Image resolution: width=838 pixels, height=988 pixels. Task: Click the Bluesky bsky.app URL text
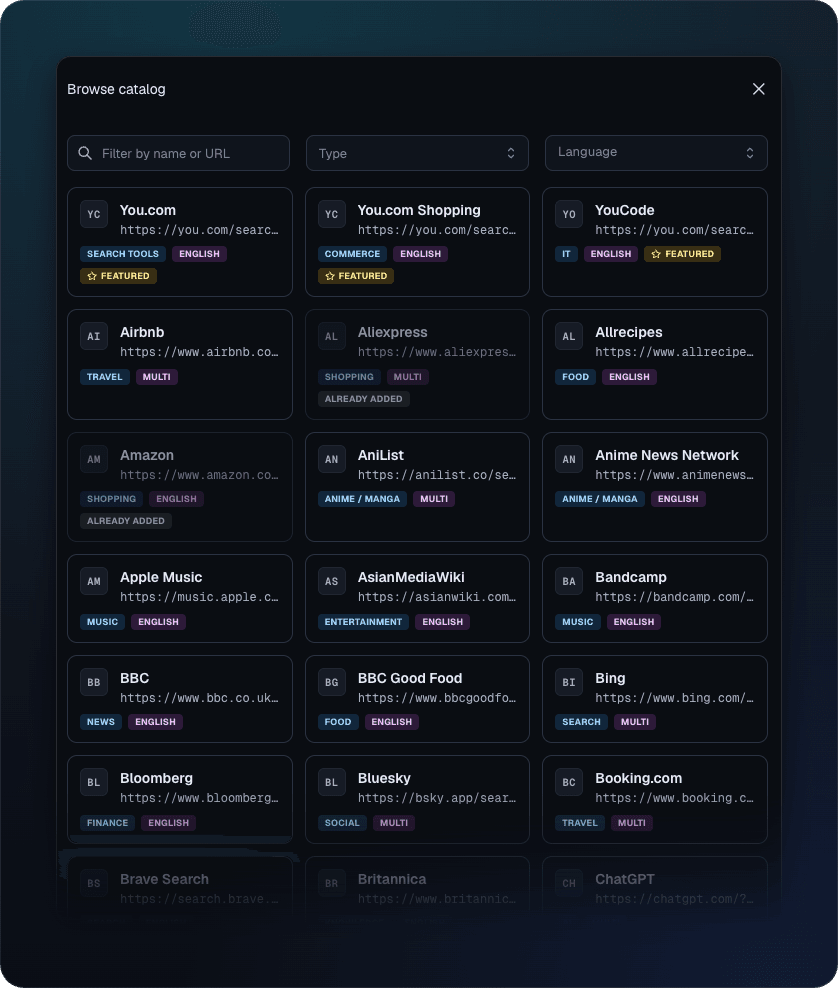[x=437, y=798]
